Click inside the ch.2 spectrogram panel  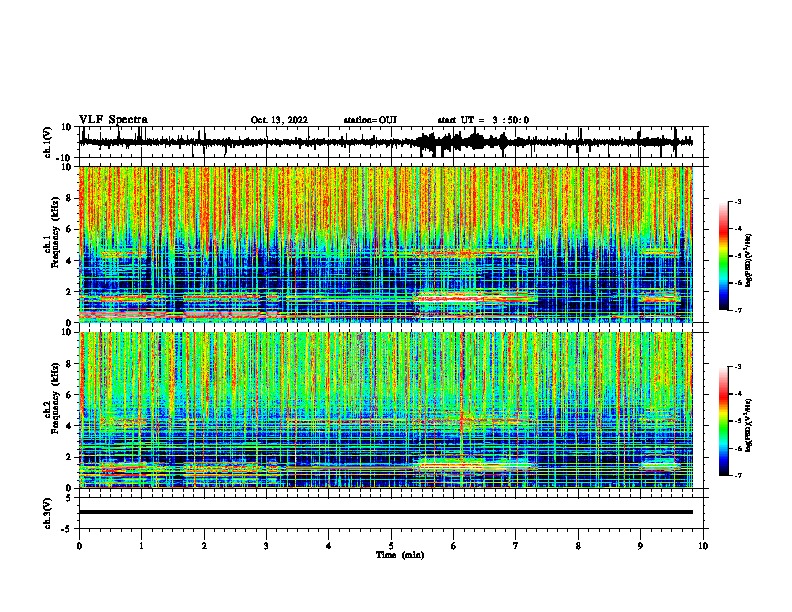pyautogui.click(x=386, y=410)
